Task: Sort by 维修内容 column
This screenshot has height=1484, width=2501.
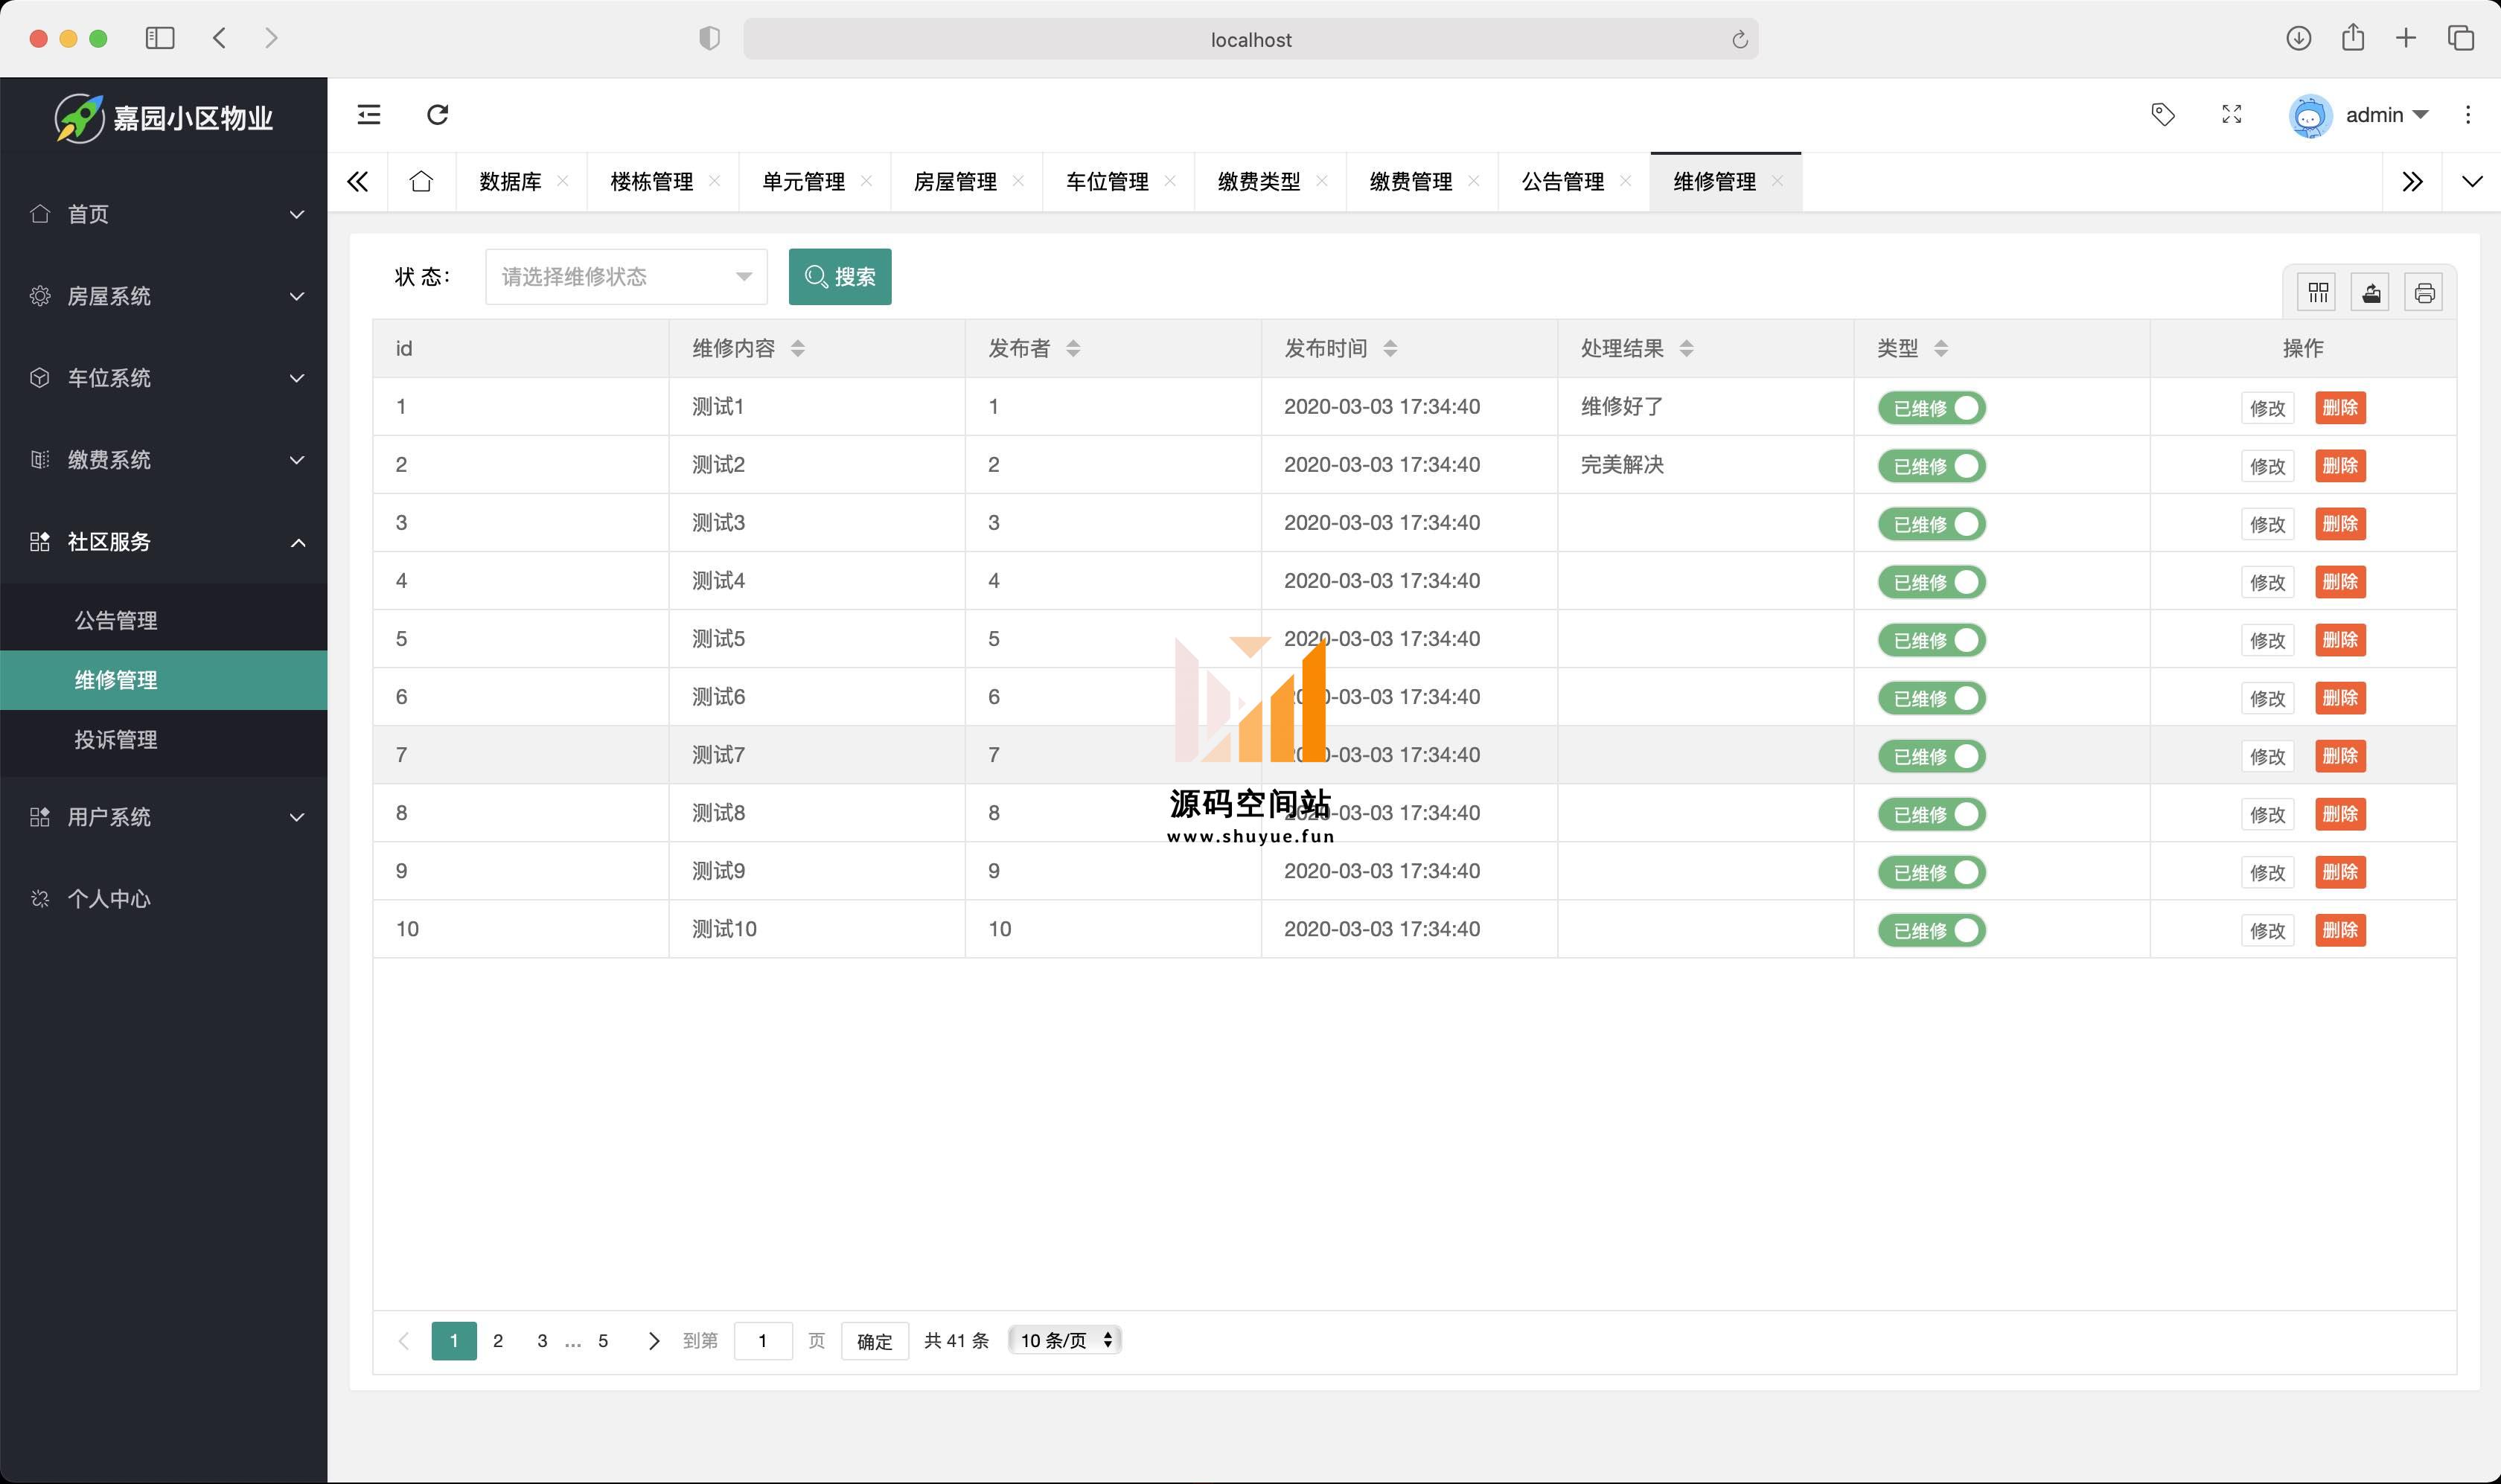Action: click(798, 348)
